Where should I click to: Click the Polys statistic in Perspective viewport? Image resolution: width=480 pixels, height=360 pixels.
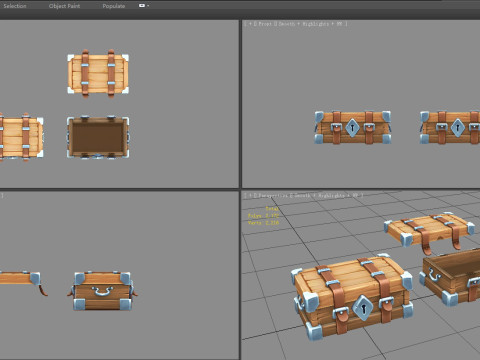coord(263,216)
